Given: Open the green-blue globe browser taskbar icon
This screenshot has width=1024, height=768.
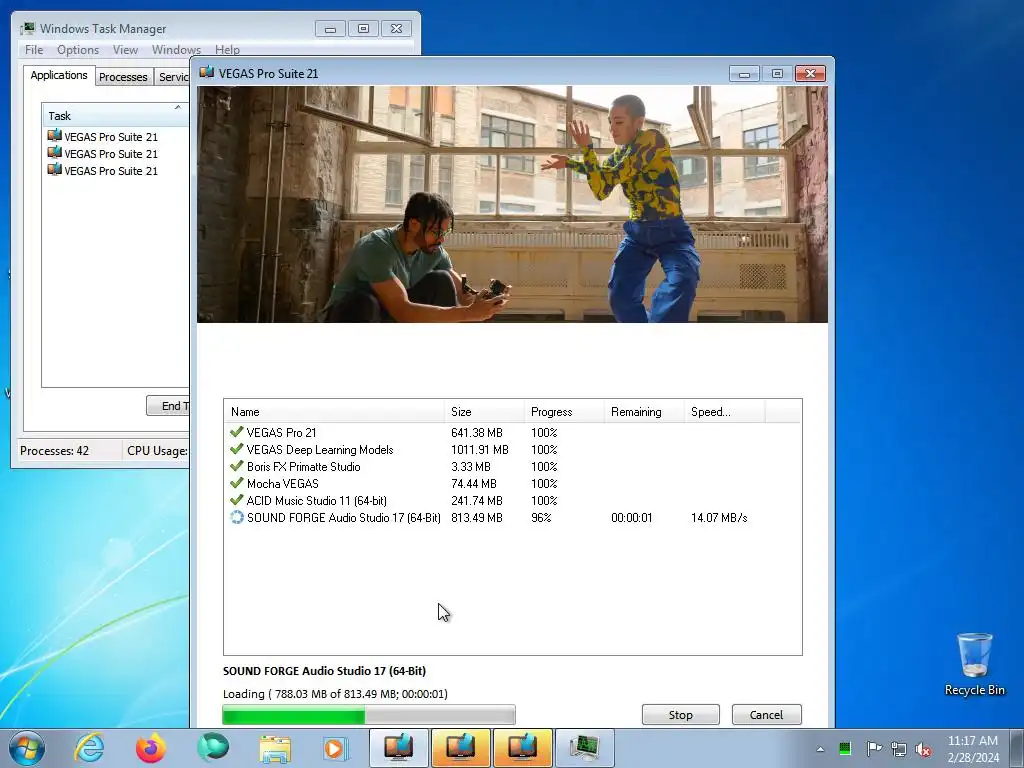Looking at the screenshot, I should 213,748.
